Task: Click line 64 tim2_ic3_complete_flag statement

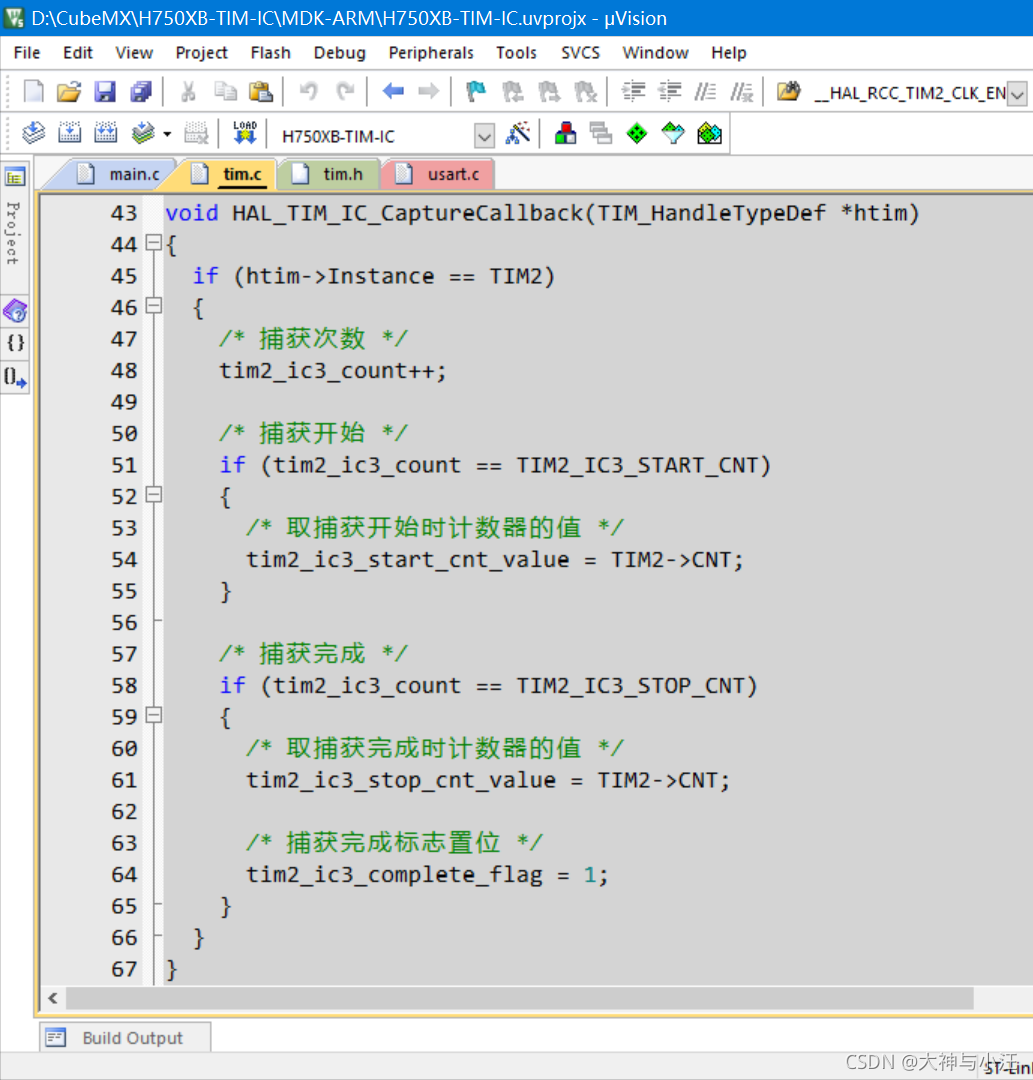Action: pos(427,875)
